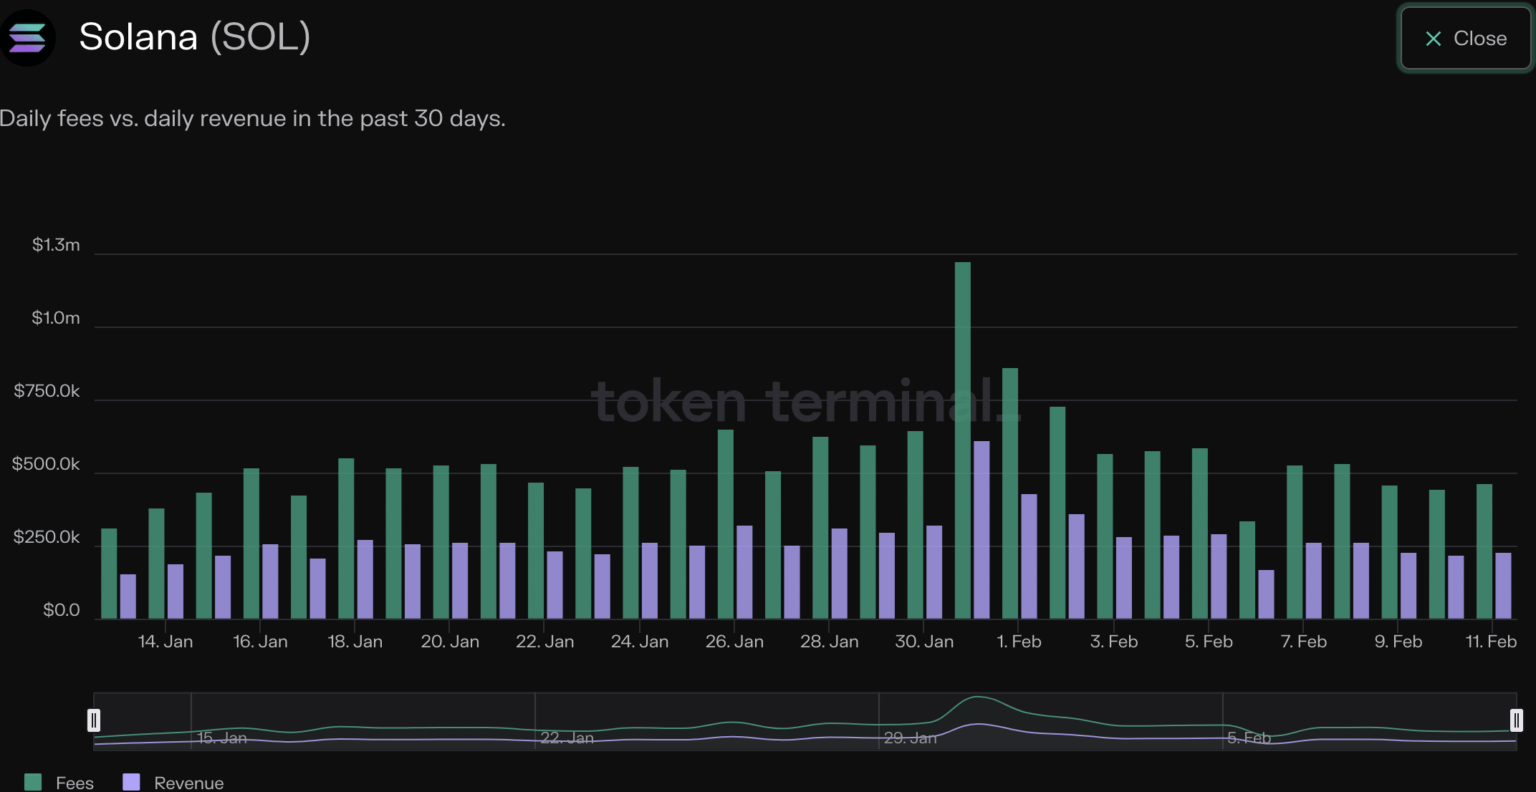Click the Solana logo icon

27,38
